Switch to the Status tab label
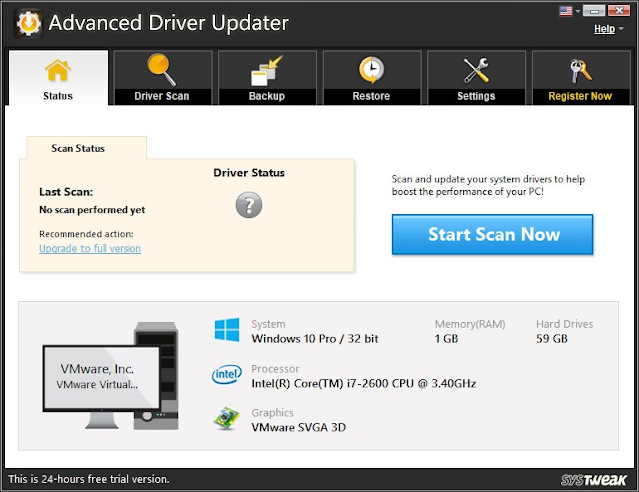This screenshot has height=492, width=639. (58, 96)
